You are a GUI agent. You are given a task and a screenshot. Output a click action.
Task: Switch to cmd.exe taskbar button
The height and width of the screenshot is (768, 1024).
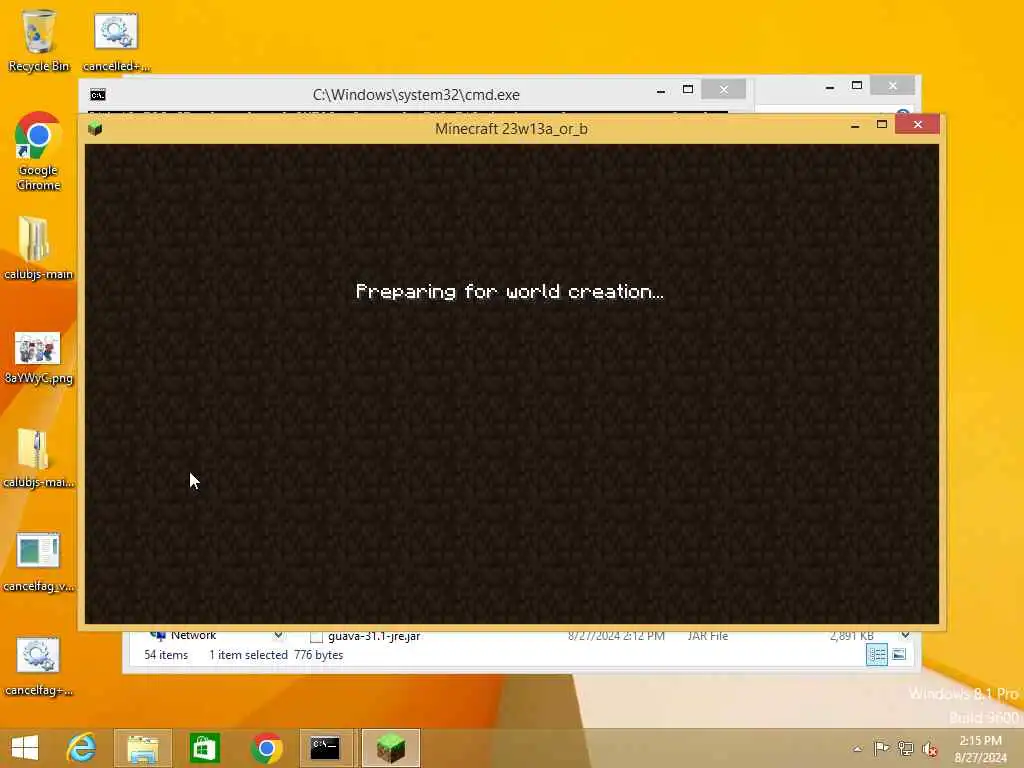pyautogui.click(x=326, y=748)
